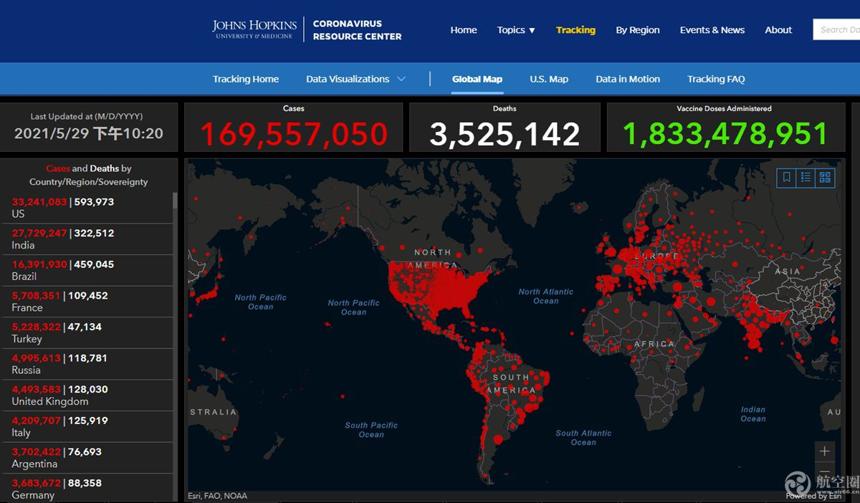Switch to the Global Map tab
Viewport: 860px width, 503px height.
point(477,79)
